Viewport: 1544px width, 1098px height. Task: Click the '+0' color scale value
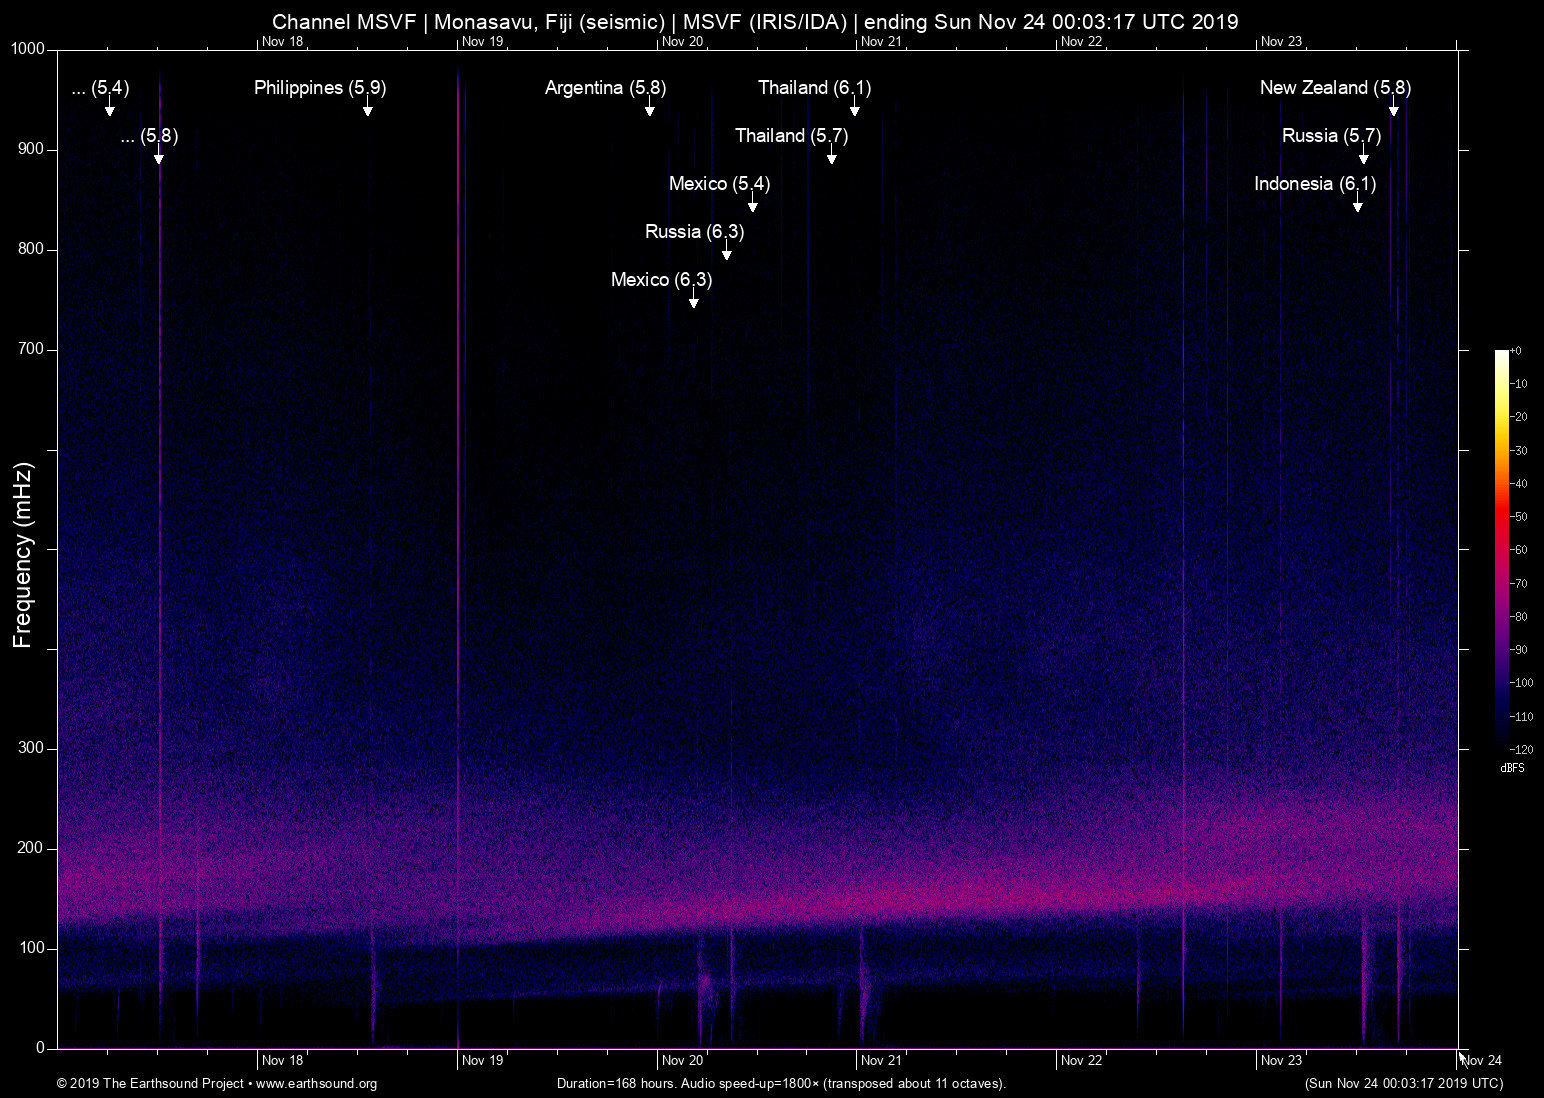[x=1516, y=351]
